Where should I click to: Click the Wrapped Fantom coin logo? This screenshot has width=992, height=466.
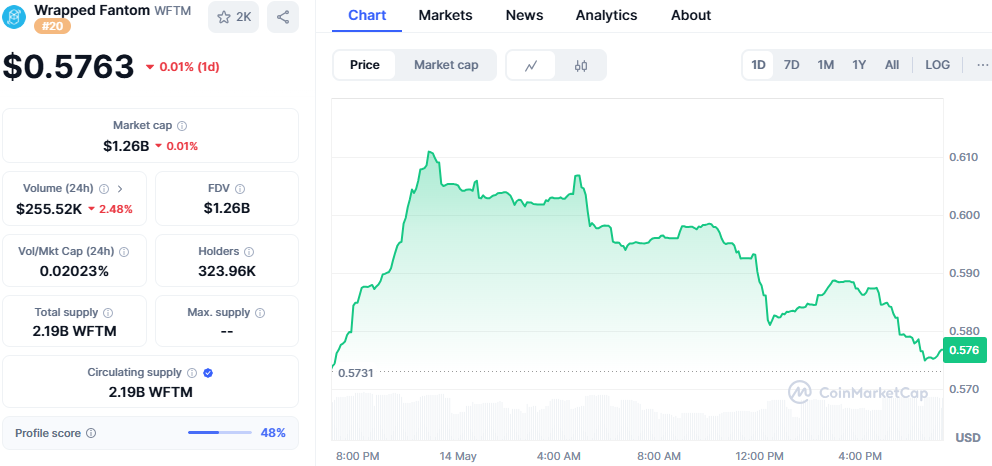click(x=15, y=17)
